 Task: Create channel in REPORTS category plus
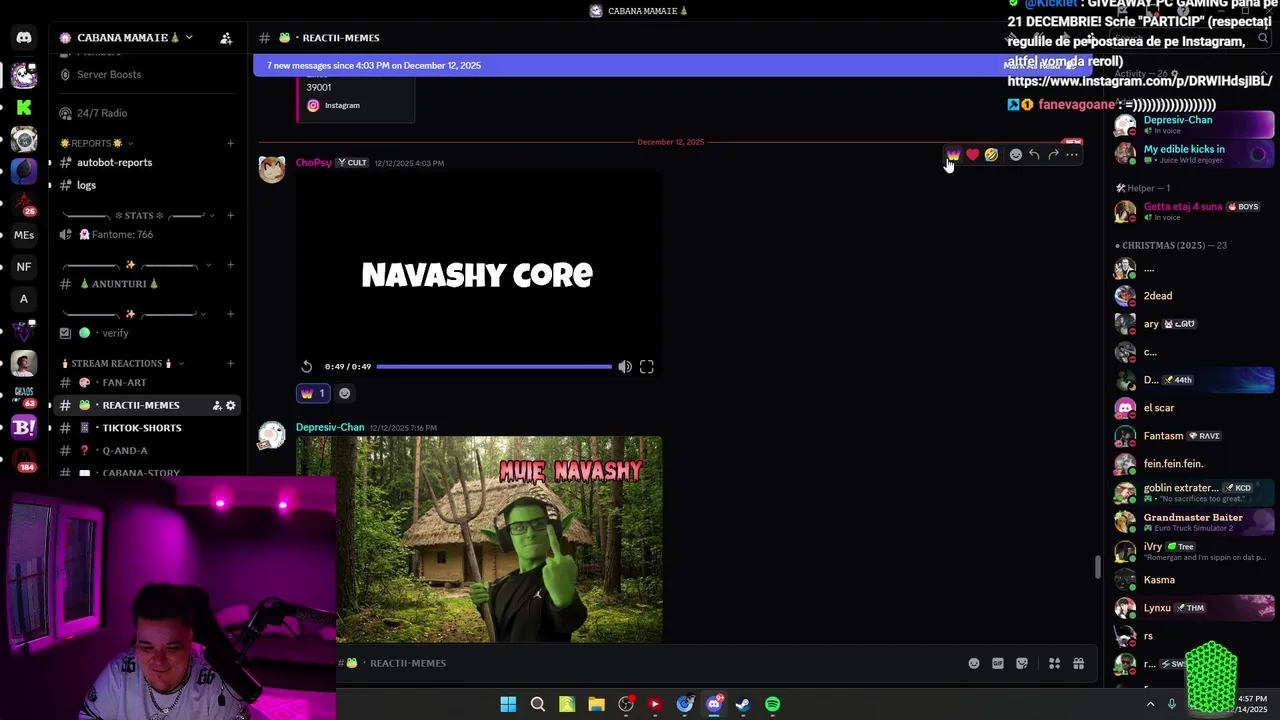230,143
